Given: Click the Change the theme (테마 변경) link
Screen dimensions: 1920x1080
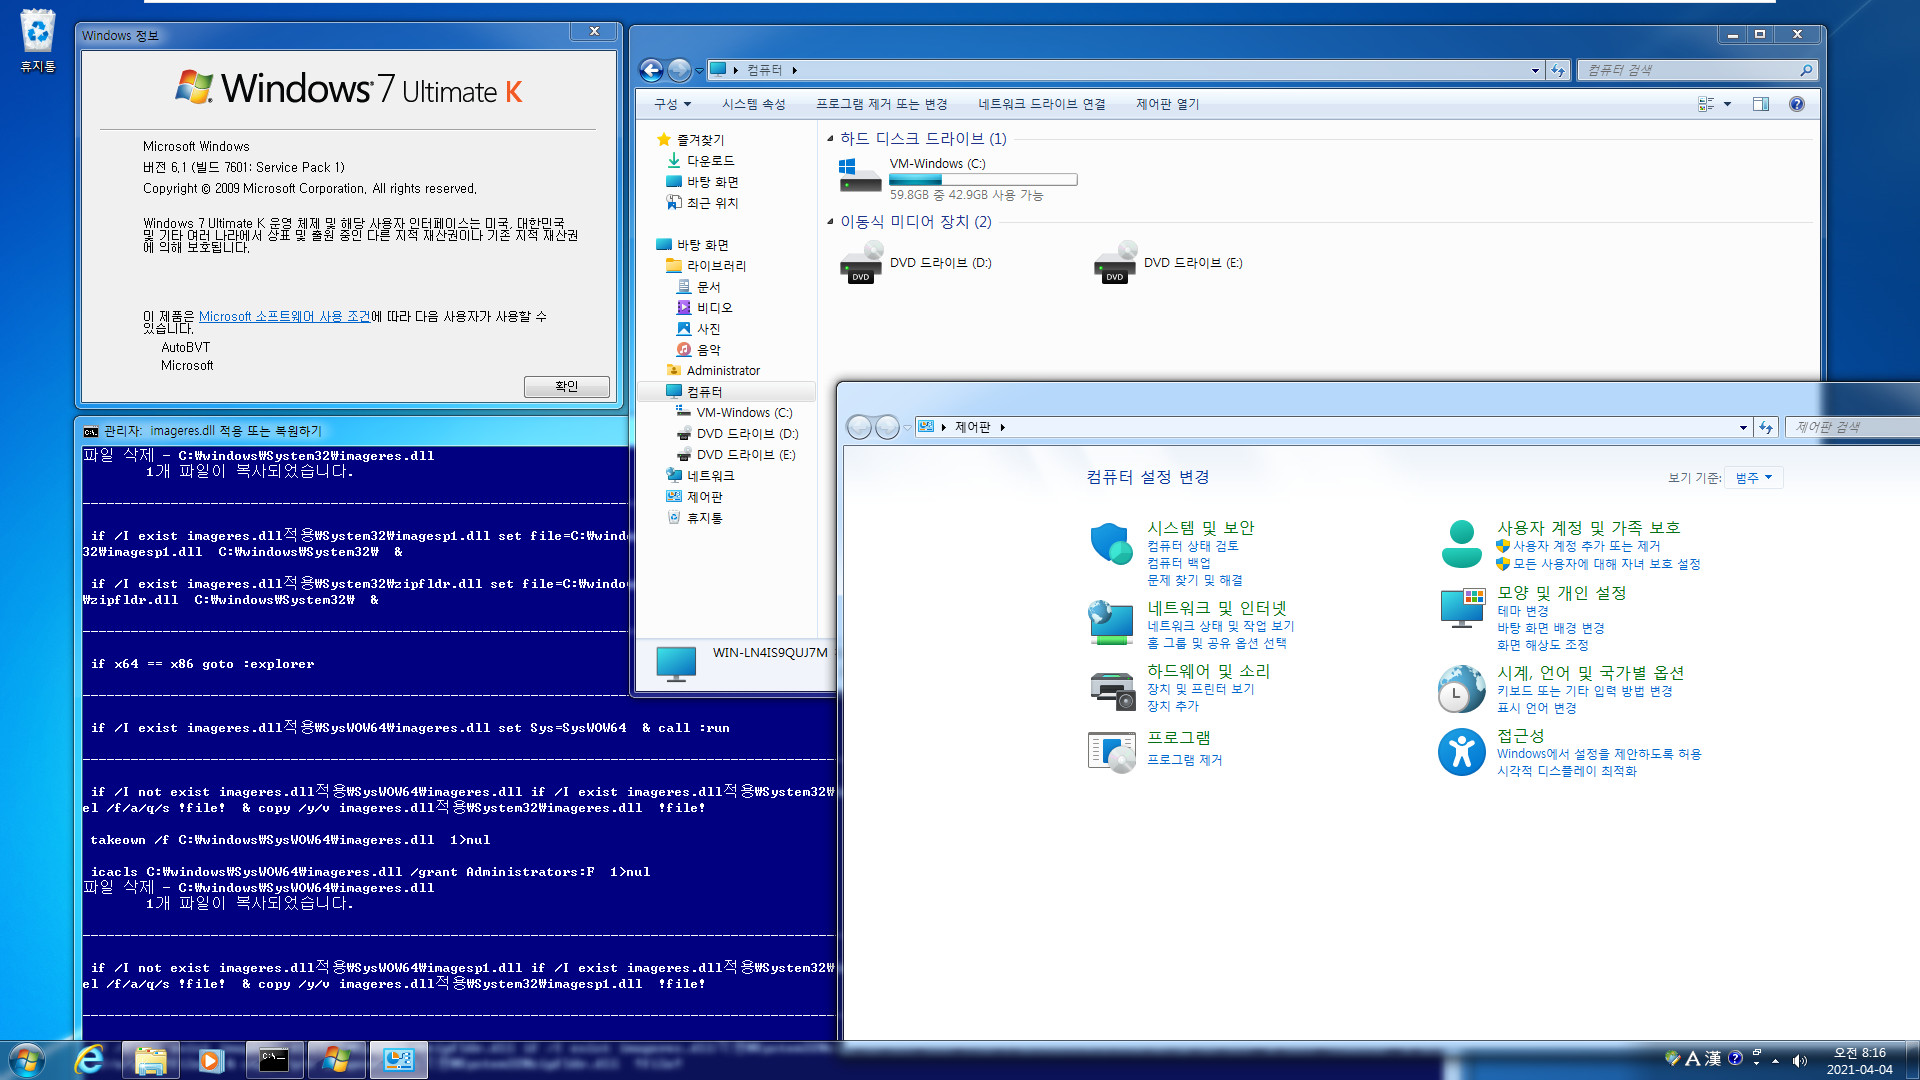Looking at the screenshot, I should (1522, 611).
